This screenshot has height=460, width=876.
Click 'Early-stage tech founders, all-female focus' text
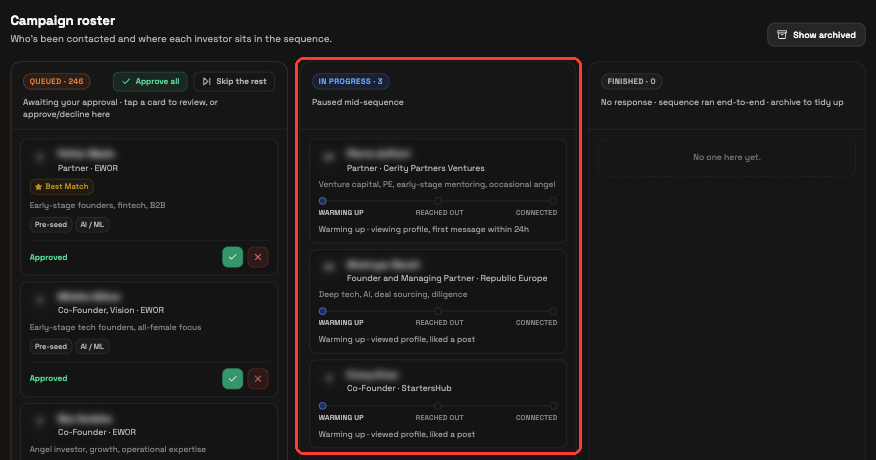(115, 327)
